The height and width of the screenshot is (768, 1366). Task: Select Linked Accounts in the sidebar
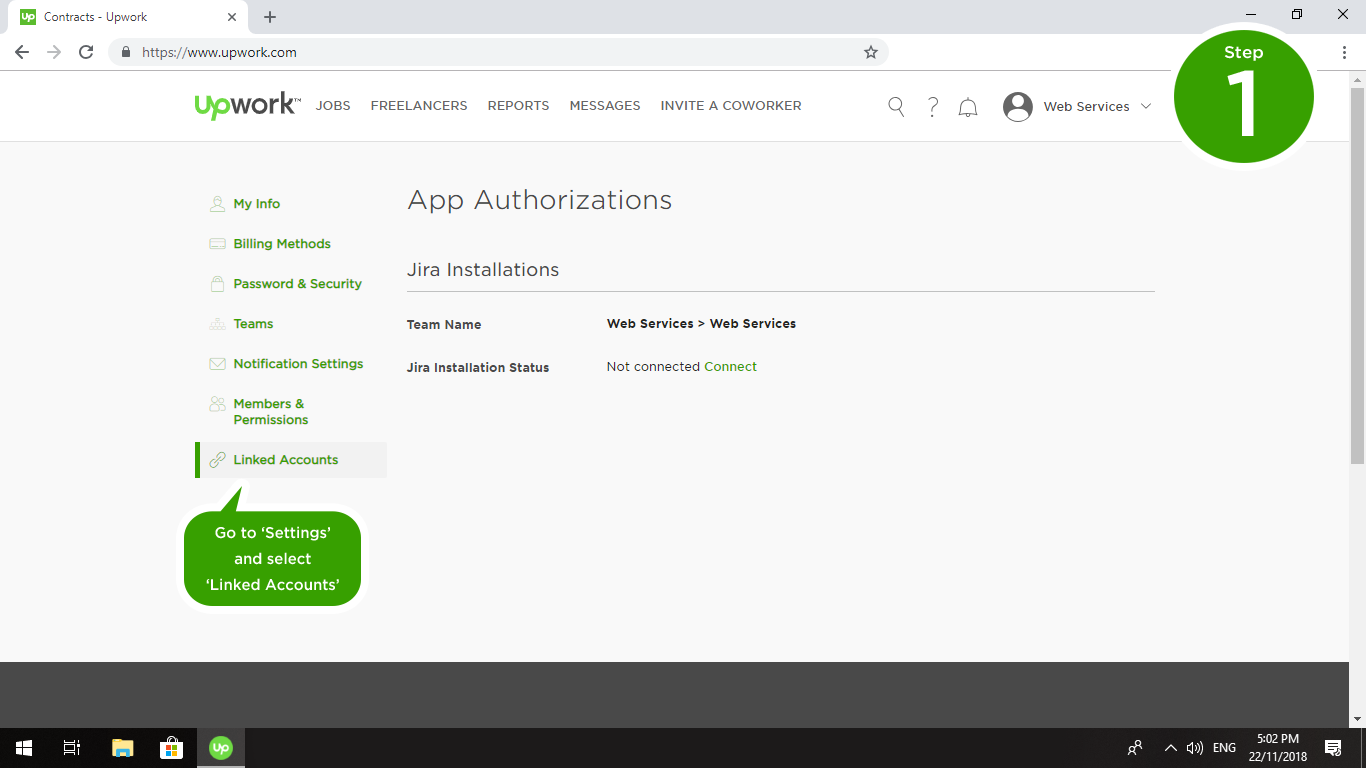pos(286,460)
